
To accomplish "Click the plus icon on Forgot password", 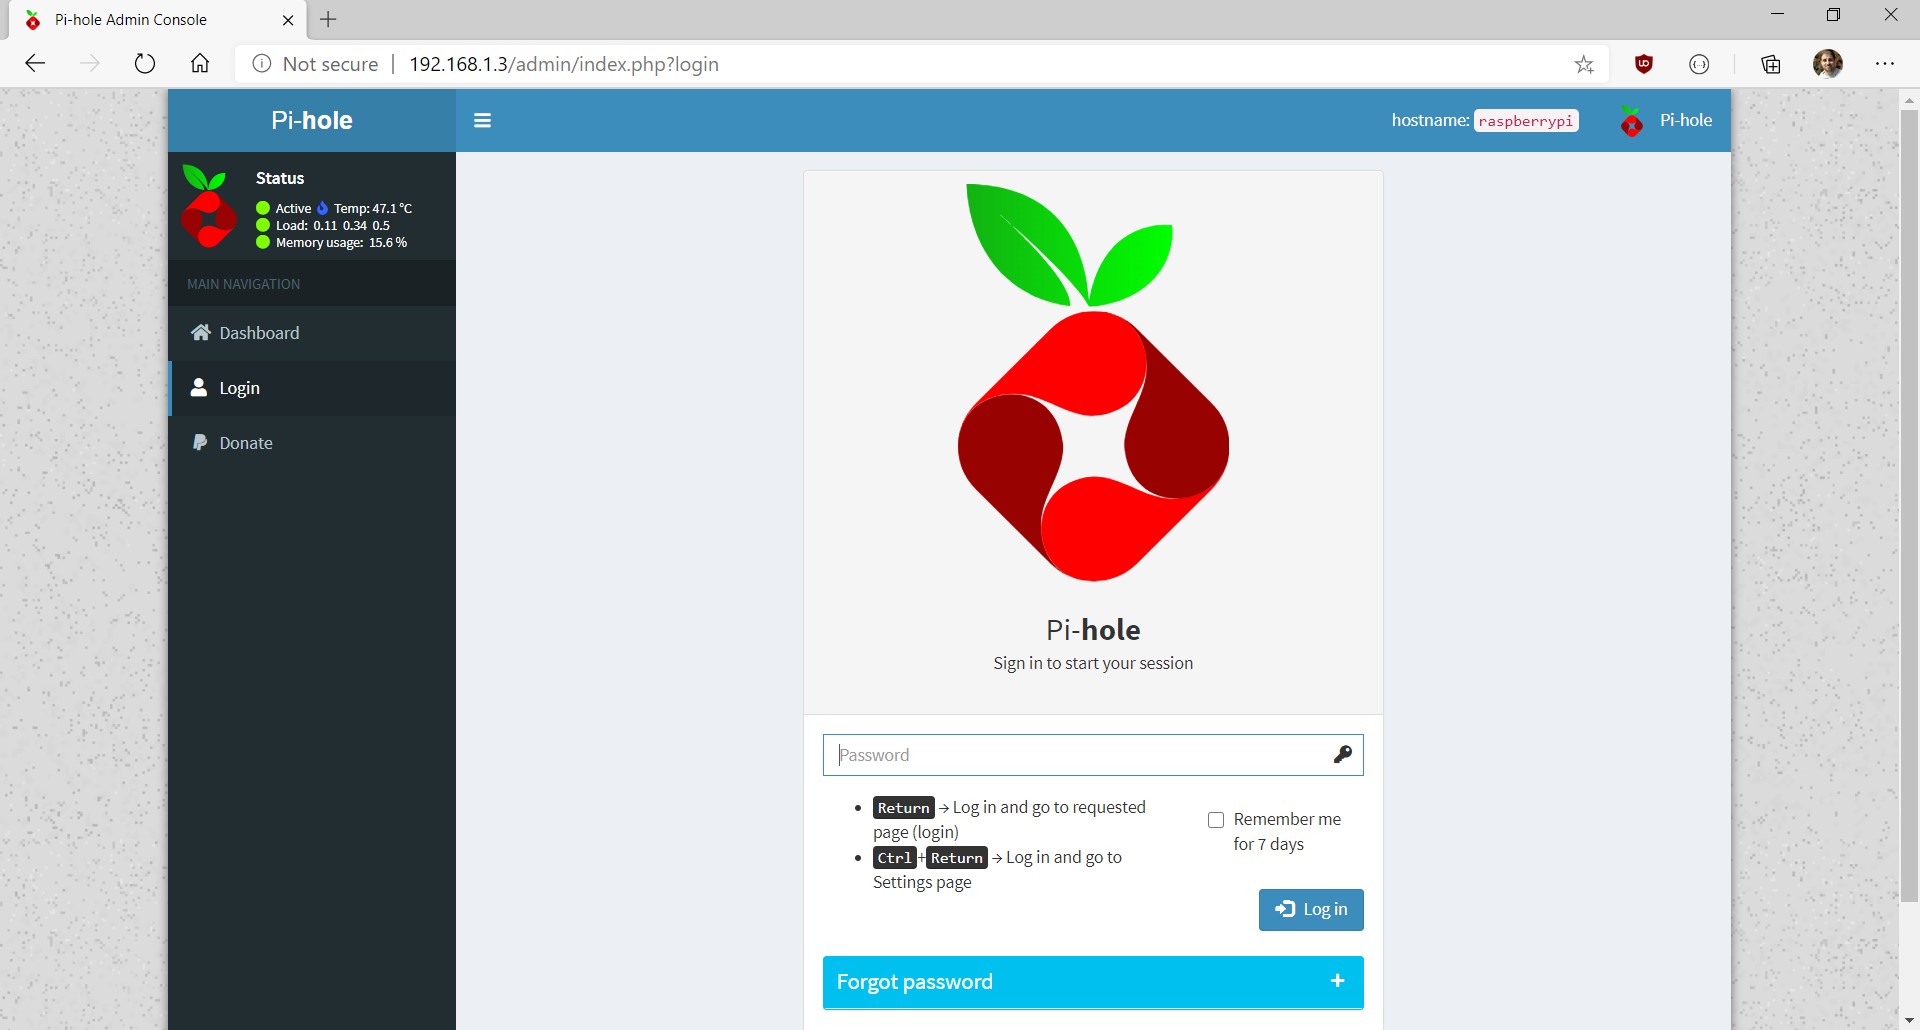I will [1337, 981].
